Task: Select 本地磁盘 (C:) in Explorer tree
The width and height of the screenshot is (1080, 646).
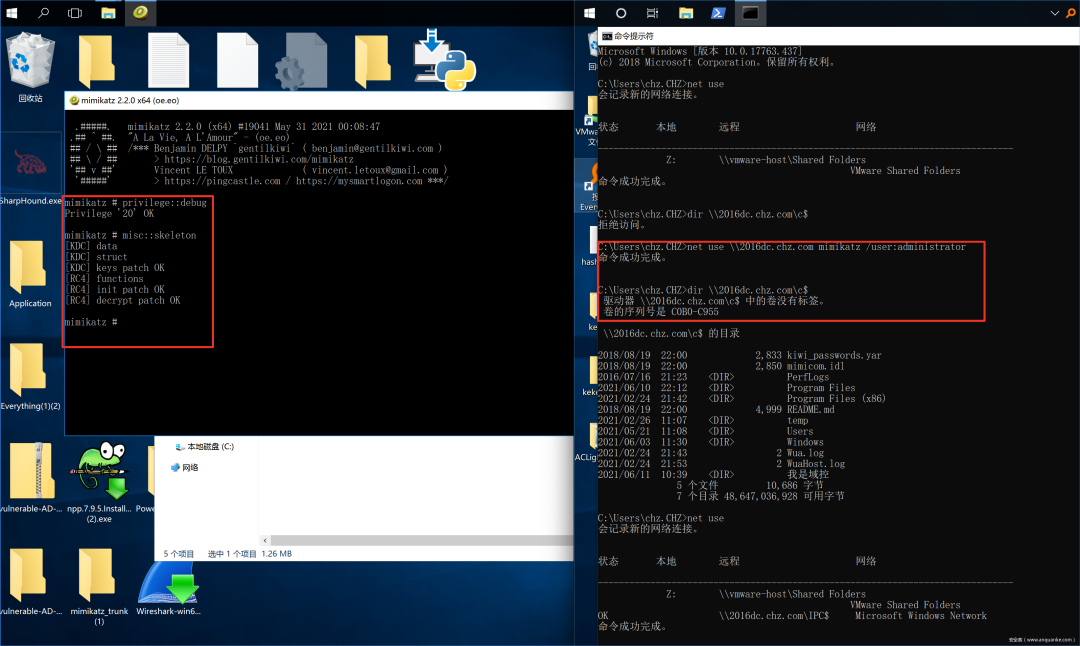Action: (x=205, y=446)
